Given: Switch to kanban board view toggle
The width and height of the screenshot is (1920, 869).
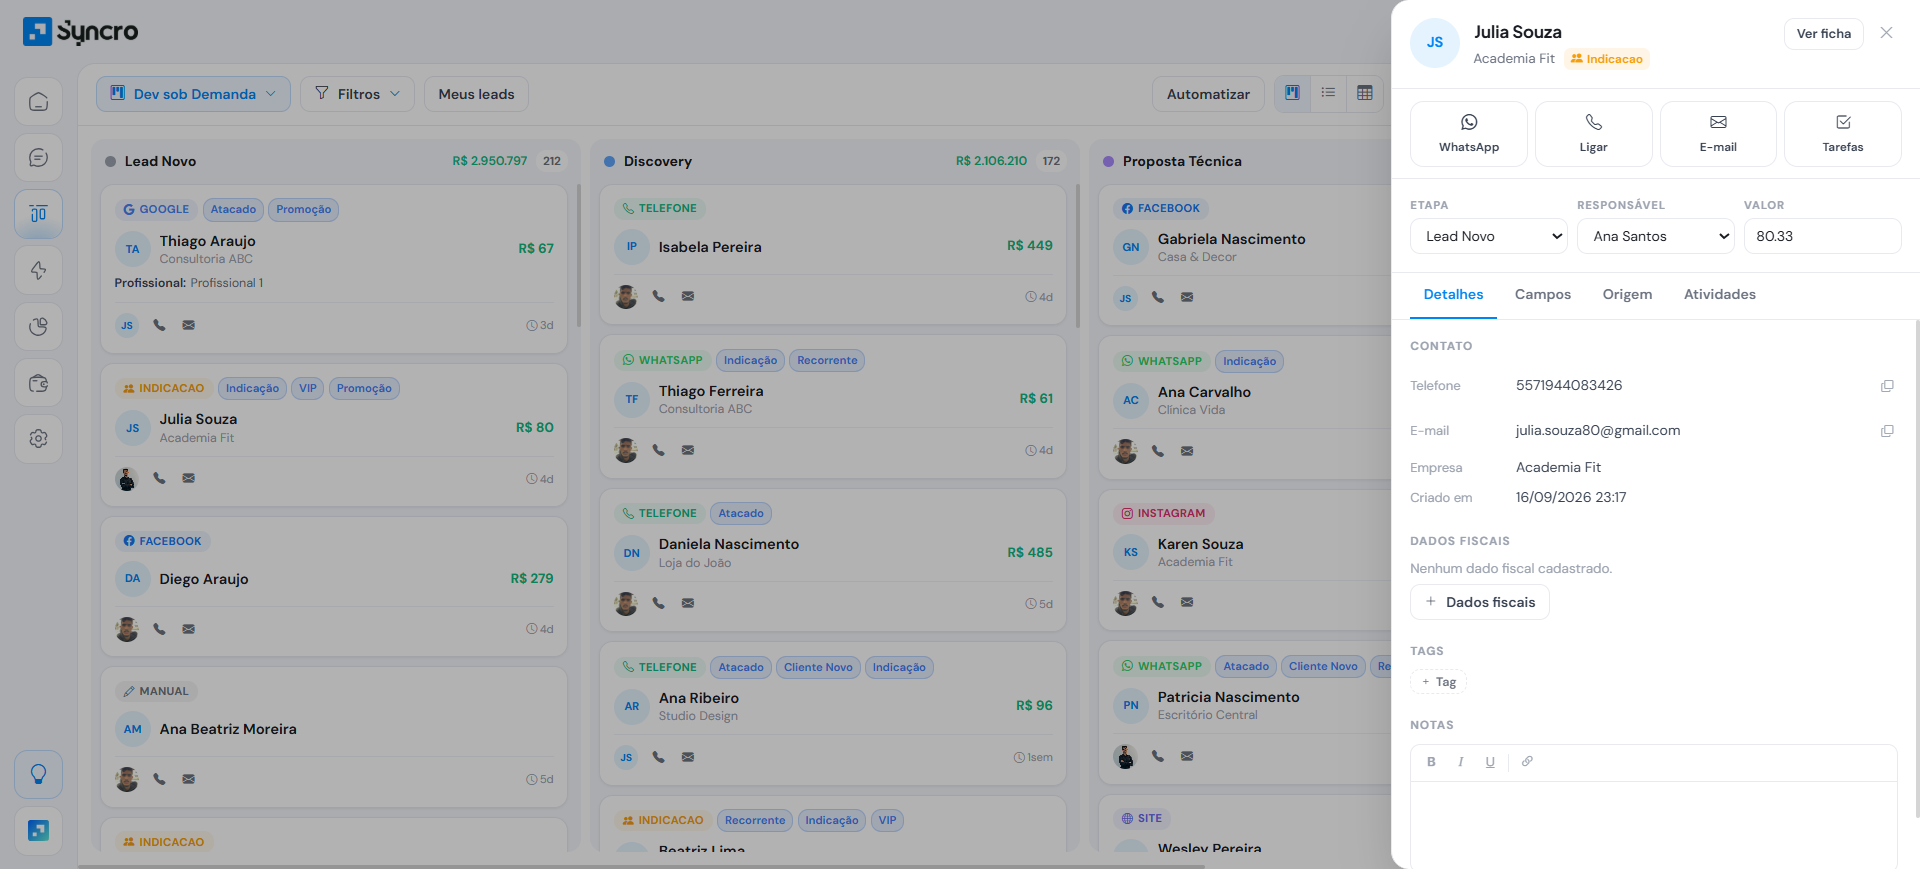Looking at the screenshot, I should (x=1292, y=93).
